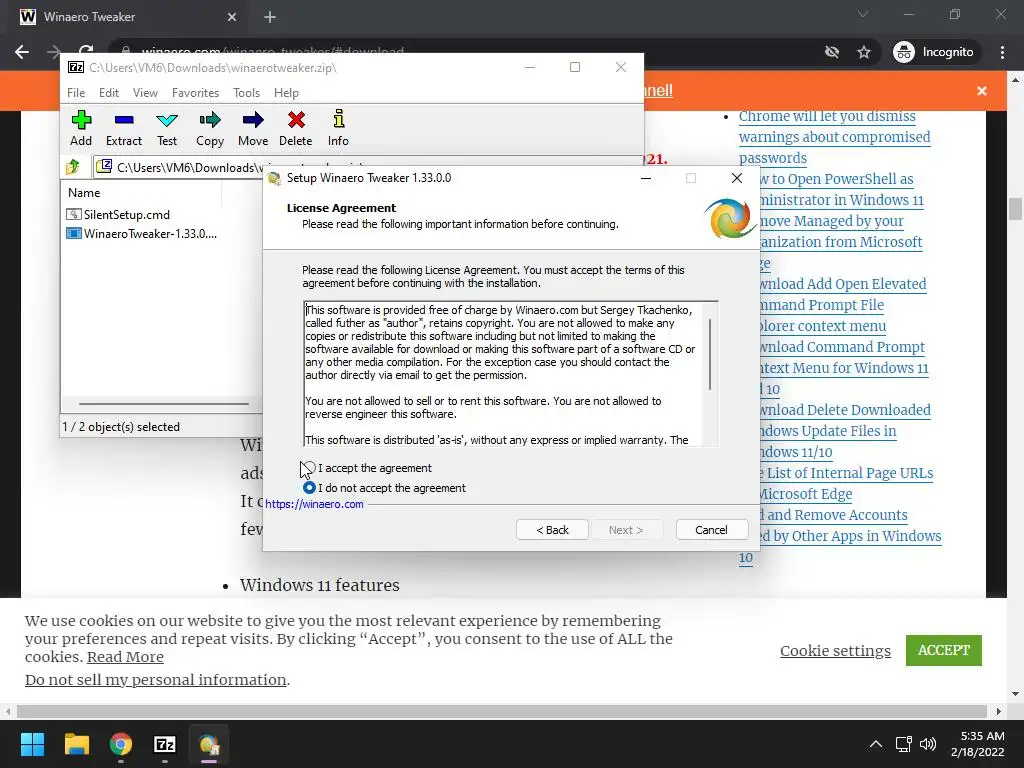This screenshot has width=1024, height=768.
Task: Click the red Delete icon in 7-Zip
Action: click(x=296, y=128)
